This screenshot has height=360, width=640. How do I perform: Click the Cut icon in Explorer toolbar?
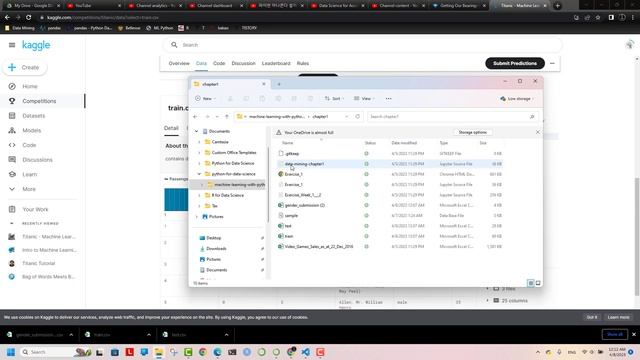point(230,99)
